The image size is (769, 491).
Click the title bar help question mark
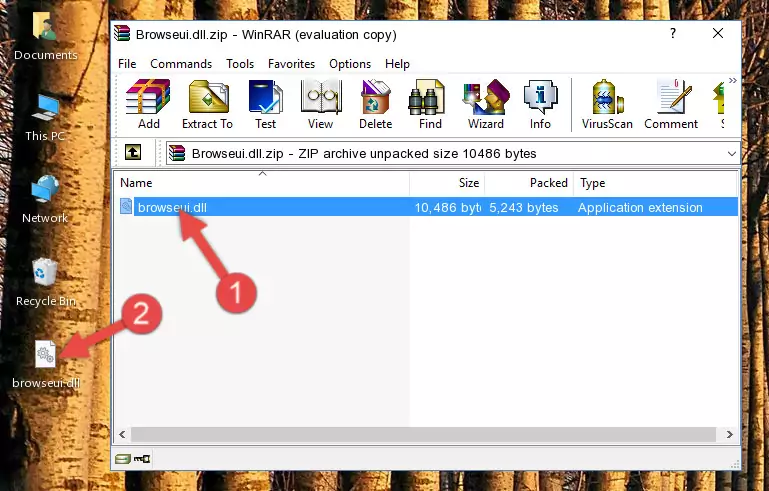pos(673,33)
